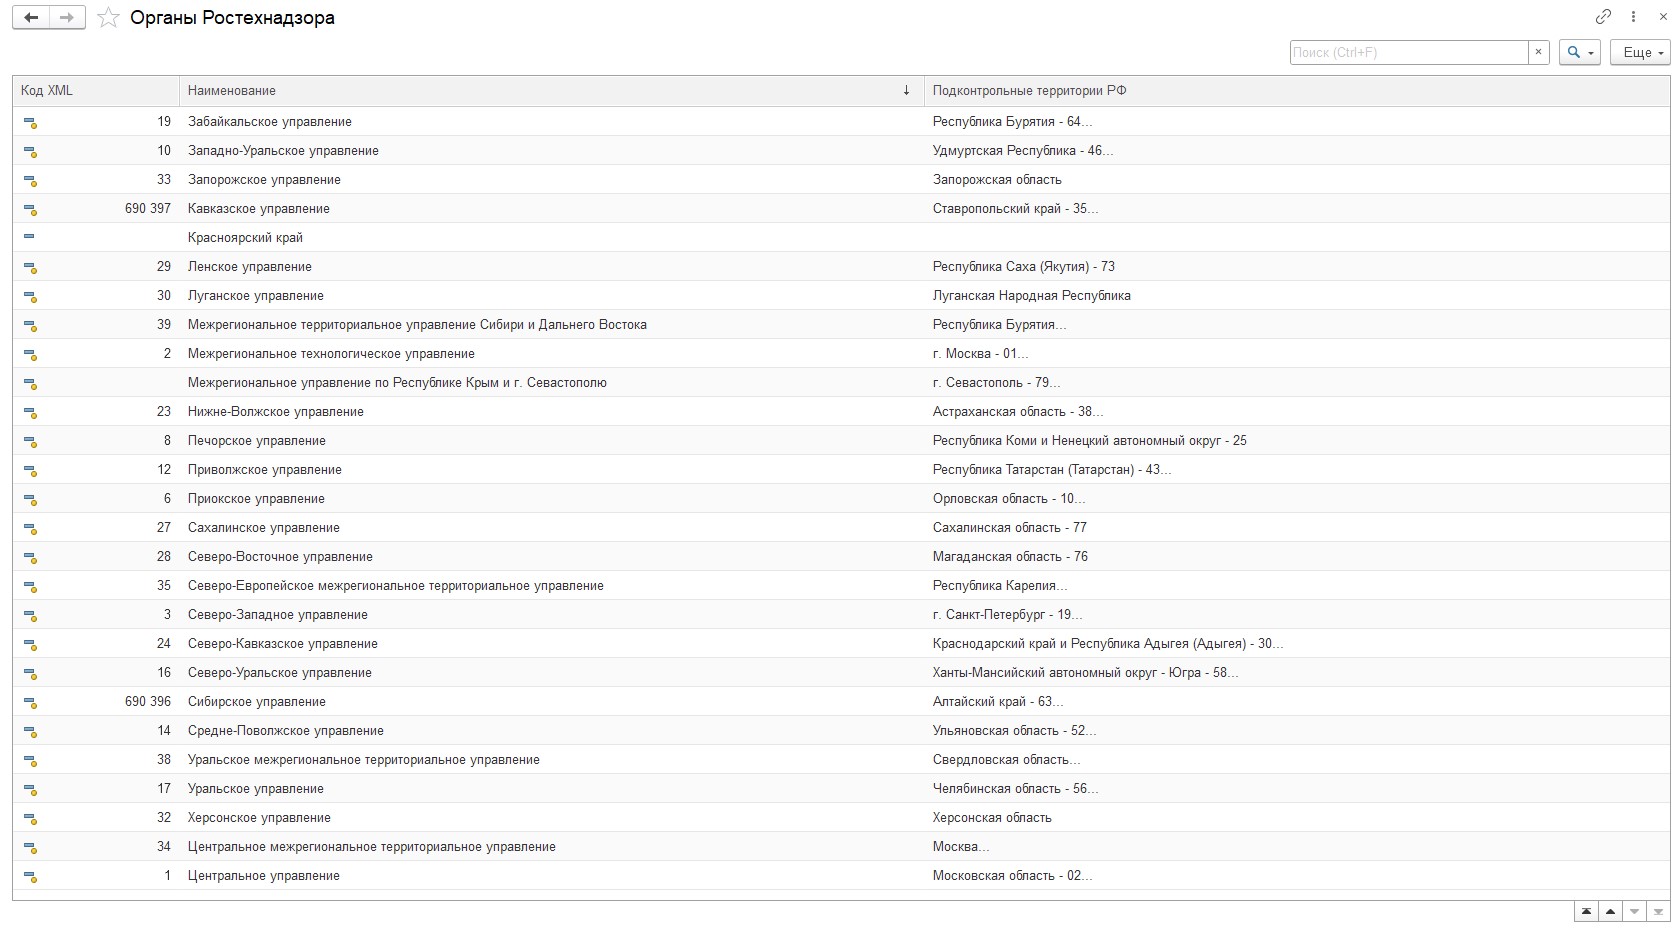Open the Еще menu
This screenshot has height=928, width=1680.
[x=1640, y=52]
